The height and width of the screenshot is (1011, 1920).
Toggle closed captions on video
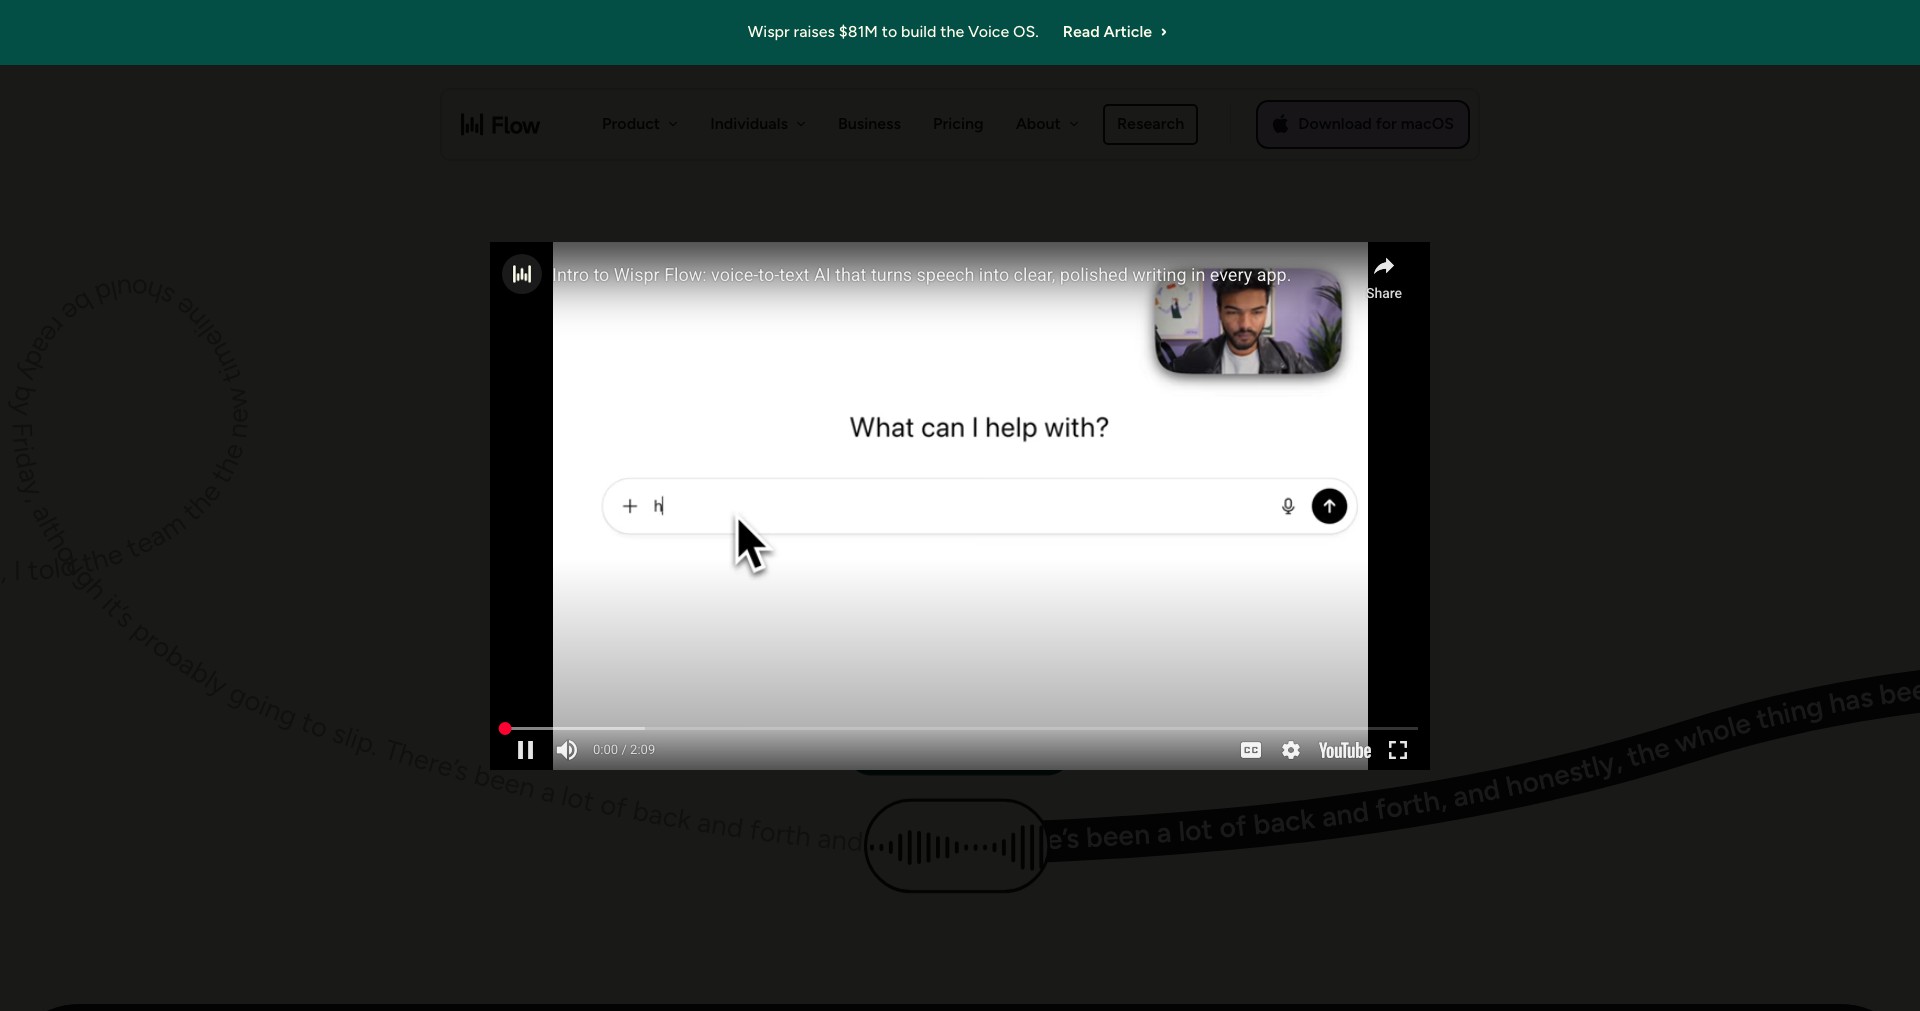pyautogui.click(x=1251, y=750)
